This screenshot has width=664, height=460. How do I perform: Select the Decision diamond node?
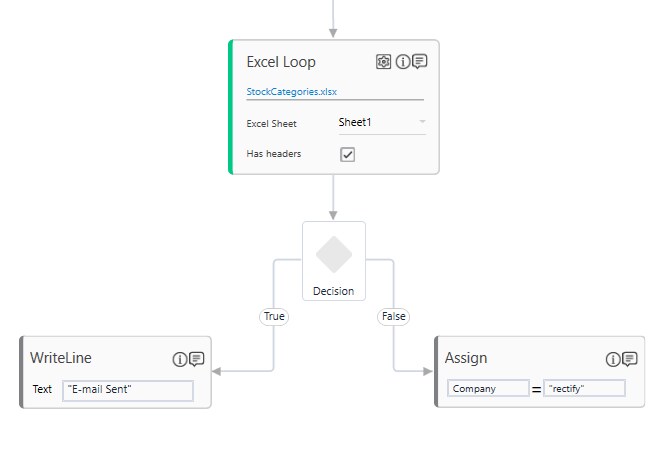click(334, 255)
